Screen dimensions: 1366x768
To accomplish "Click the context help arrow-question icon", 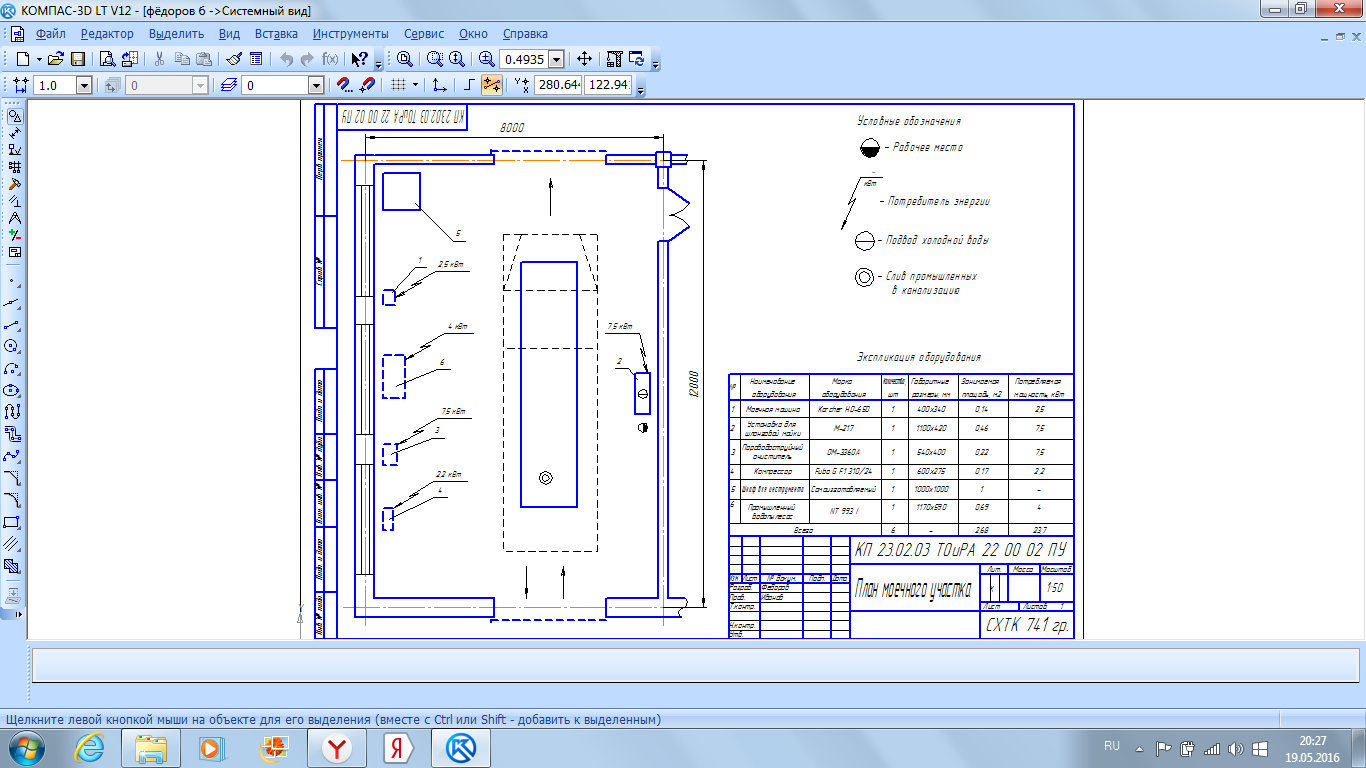I will (359, 59).
